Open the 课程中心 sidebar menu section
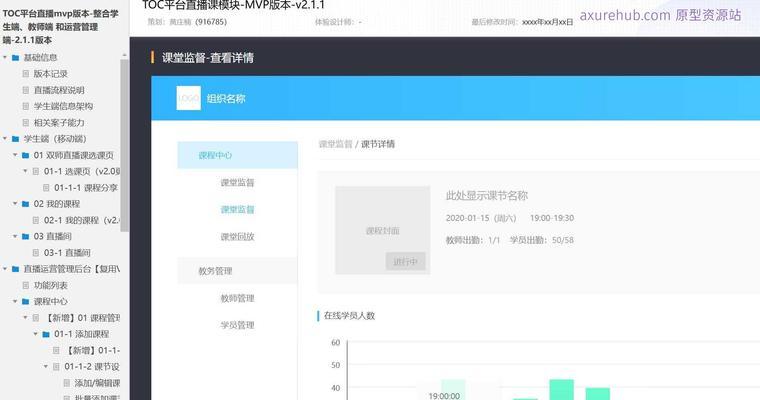 238,155
